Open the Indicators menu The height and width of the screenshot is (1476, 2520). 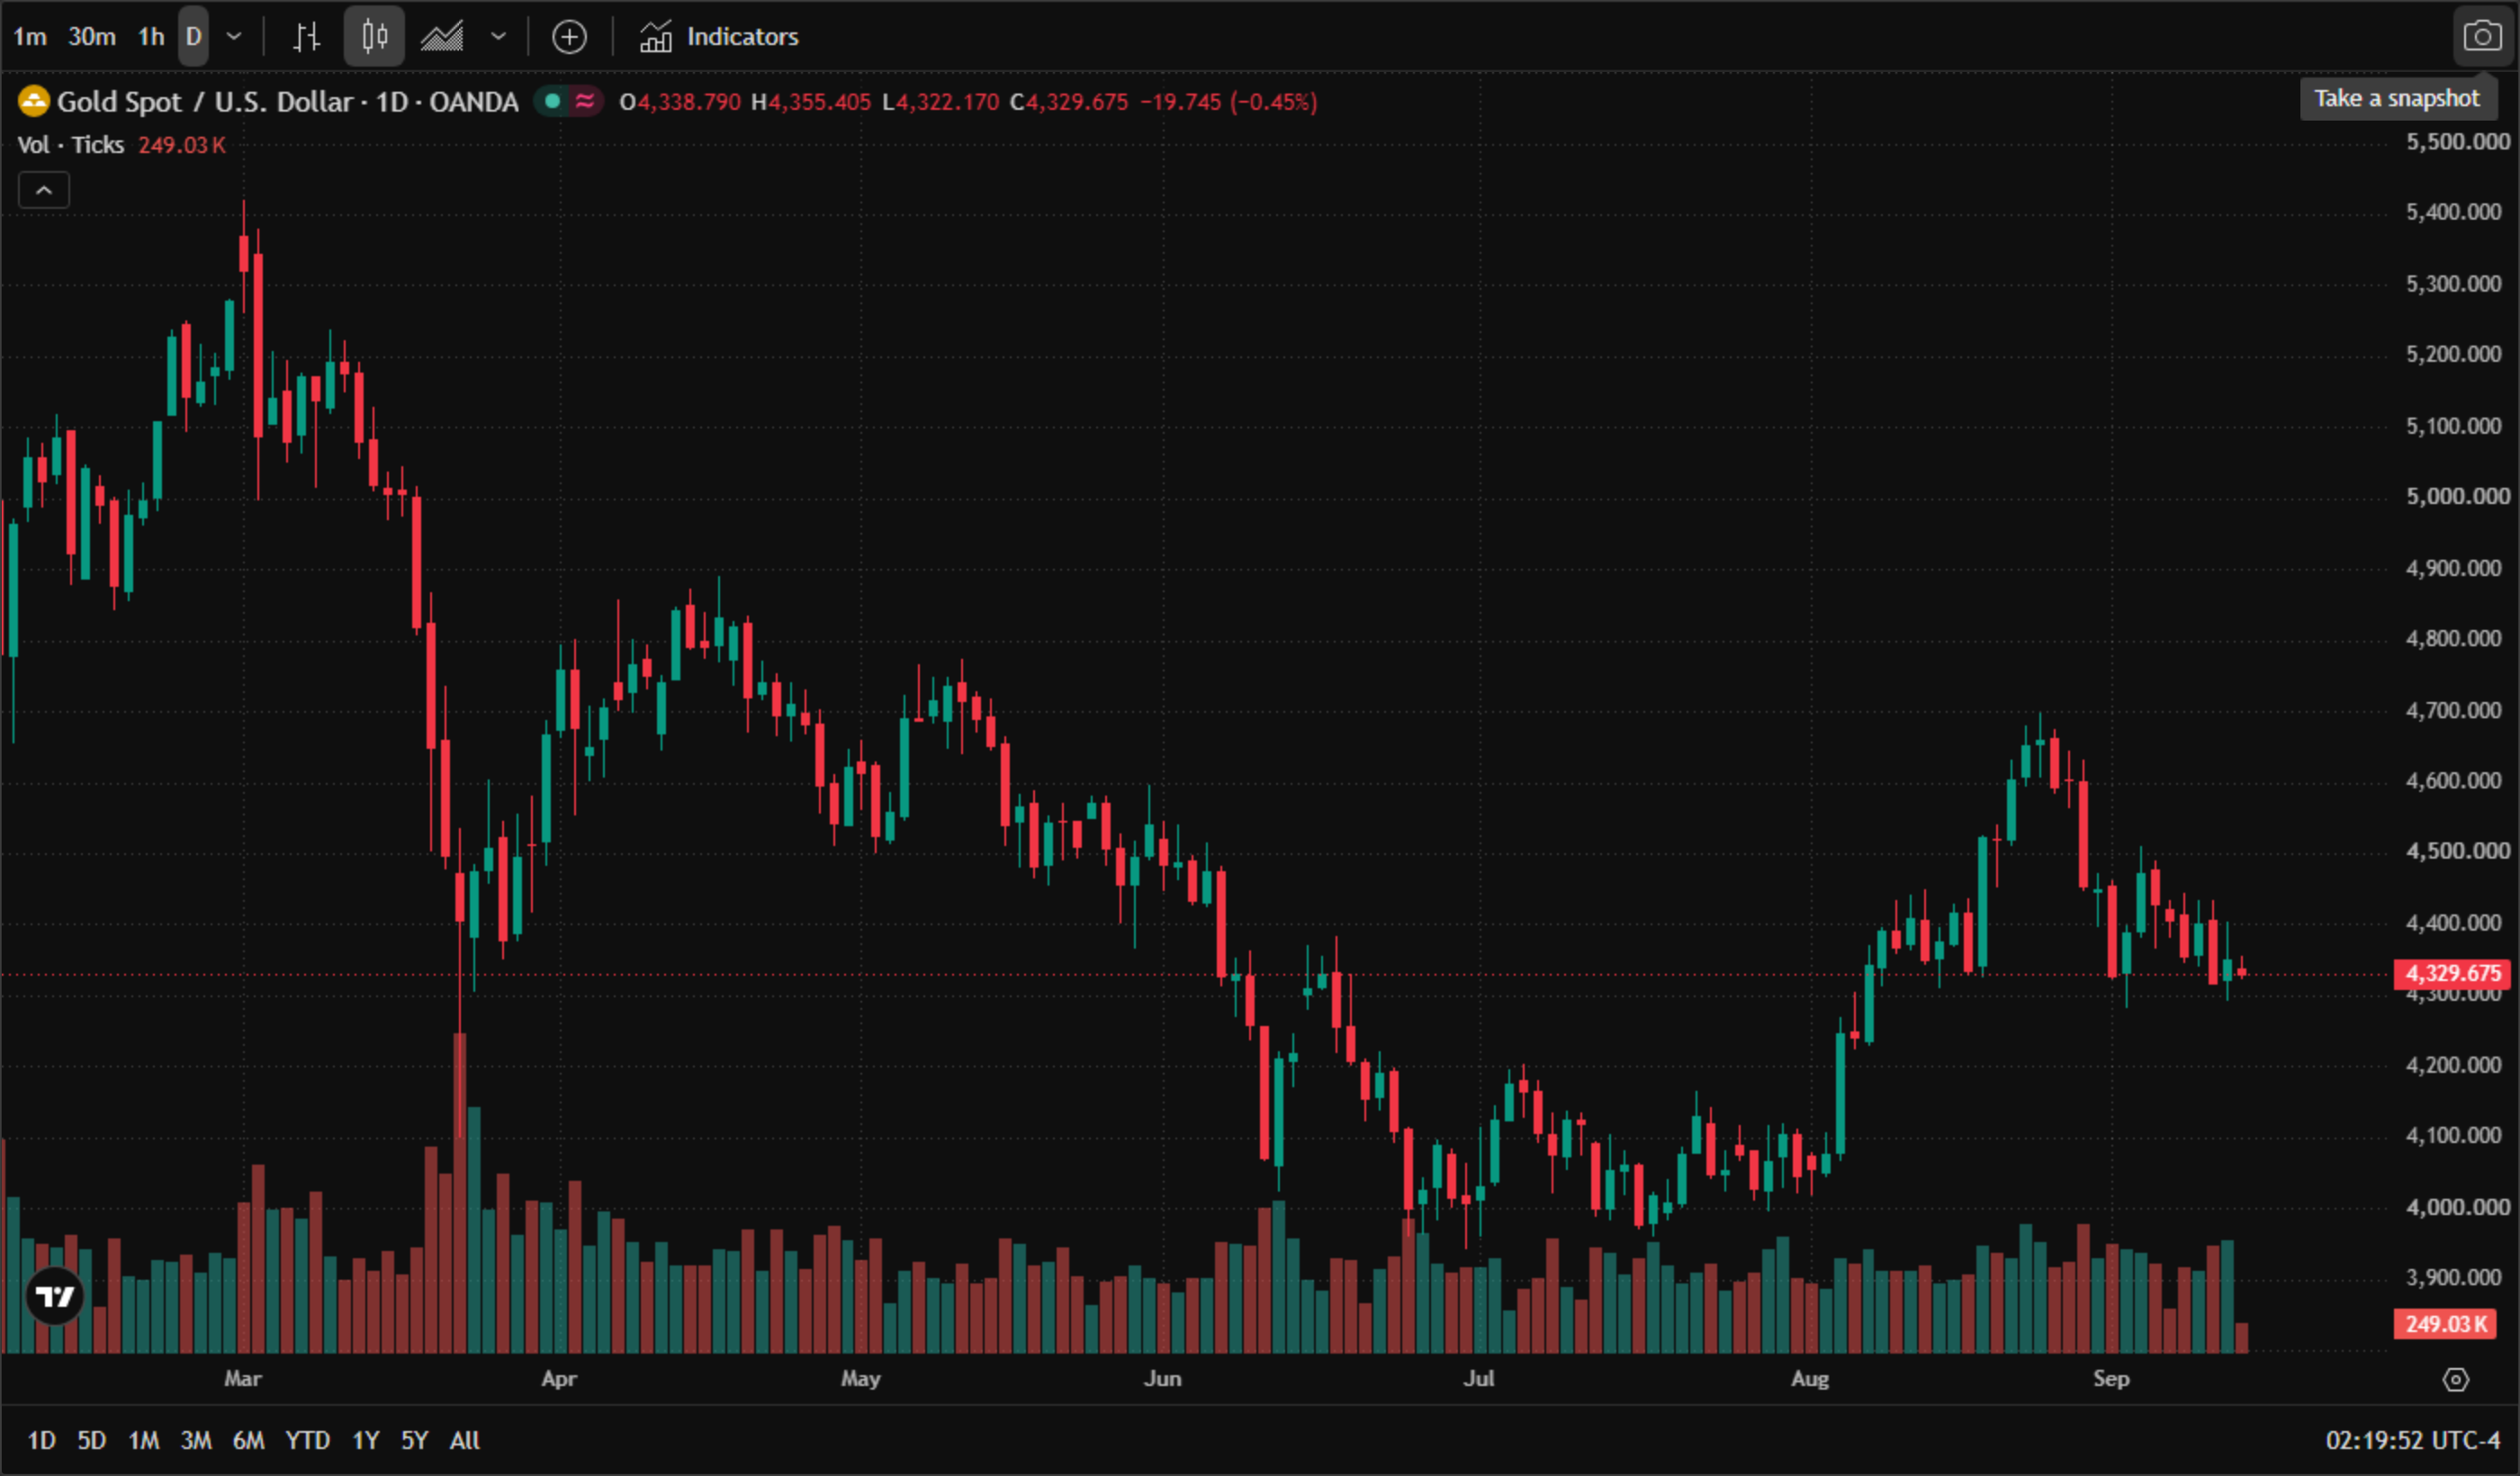coord(719,37)
